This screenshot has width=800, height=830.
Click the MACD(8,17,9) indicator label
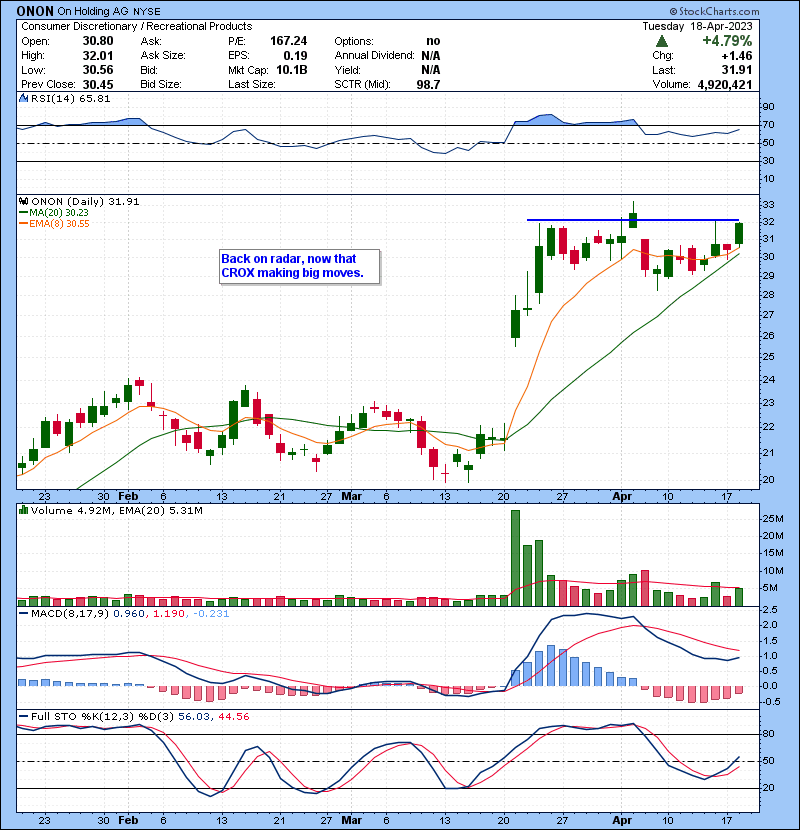click(70, 614)
